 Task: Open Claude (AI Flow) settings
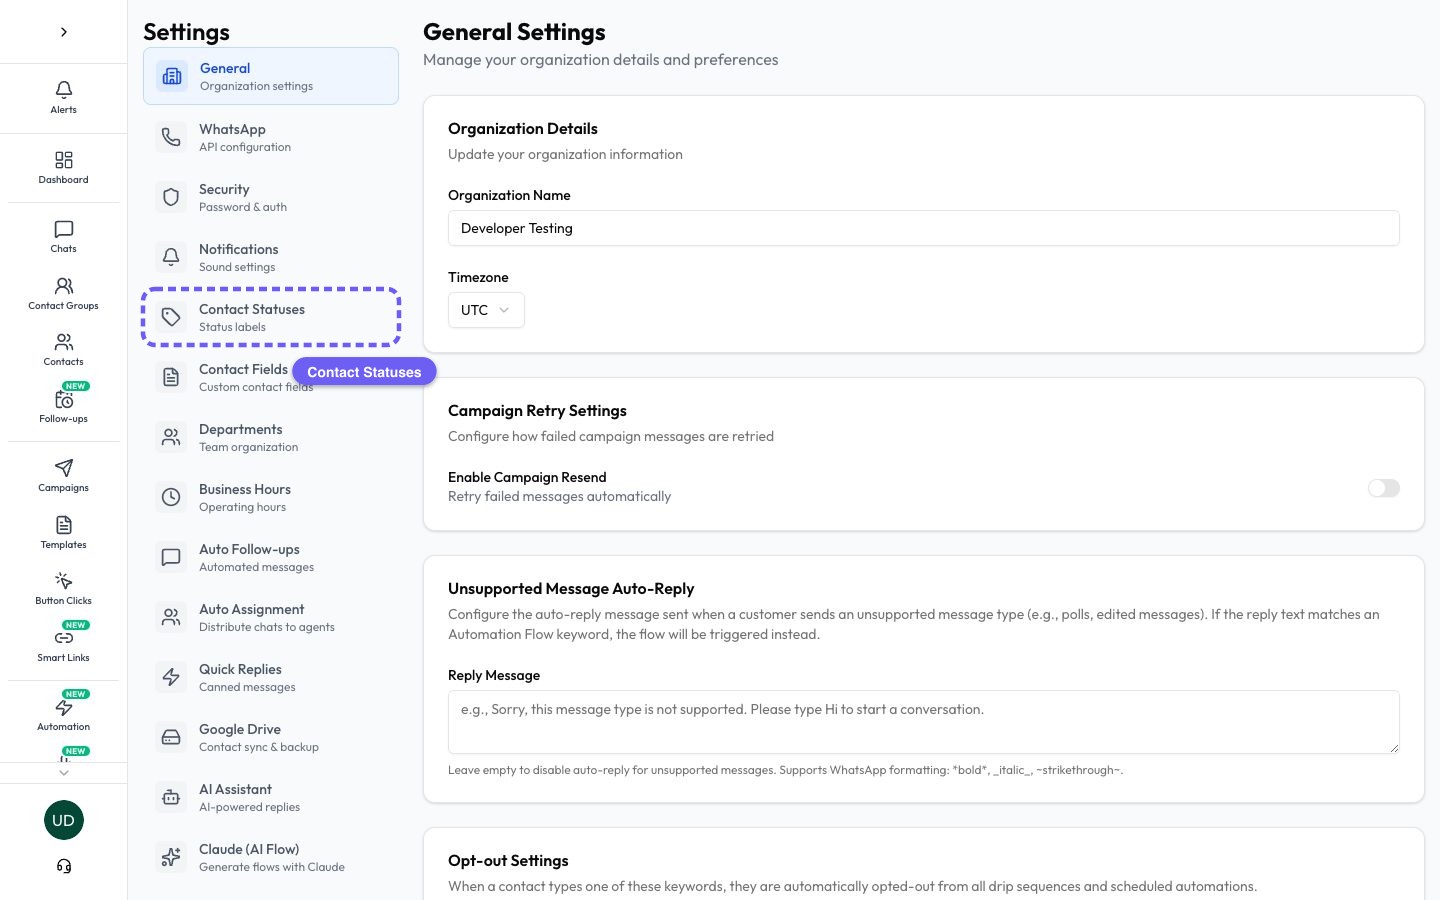(271, 857)
